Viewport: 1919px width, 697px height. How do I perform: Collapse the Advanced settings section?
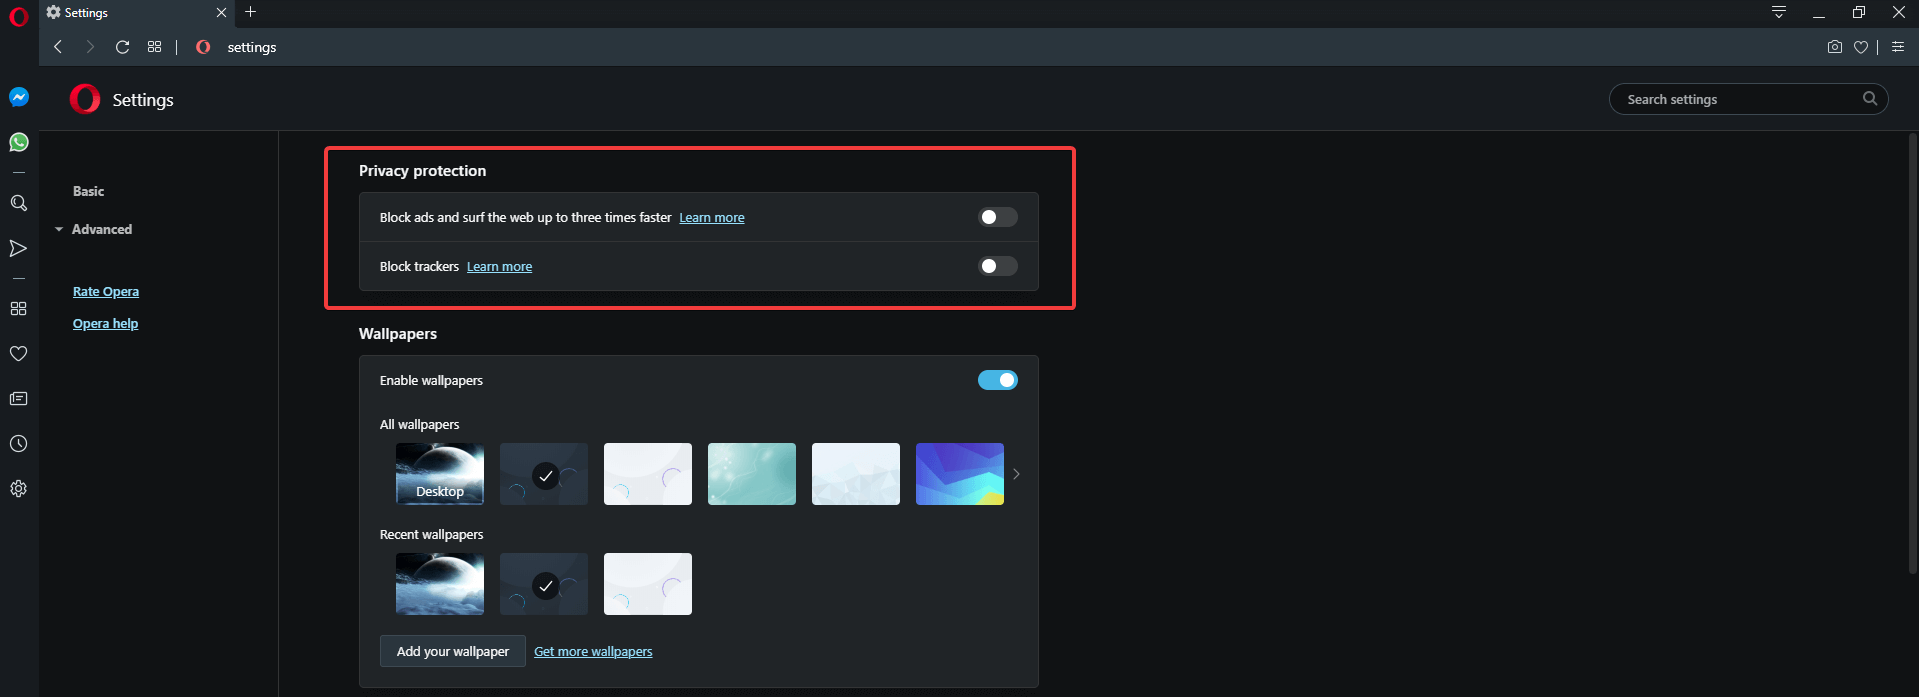pyautogui.click(x=94, y=229)
